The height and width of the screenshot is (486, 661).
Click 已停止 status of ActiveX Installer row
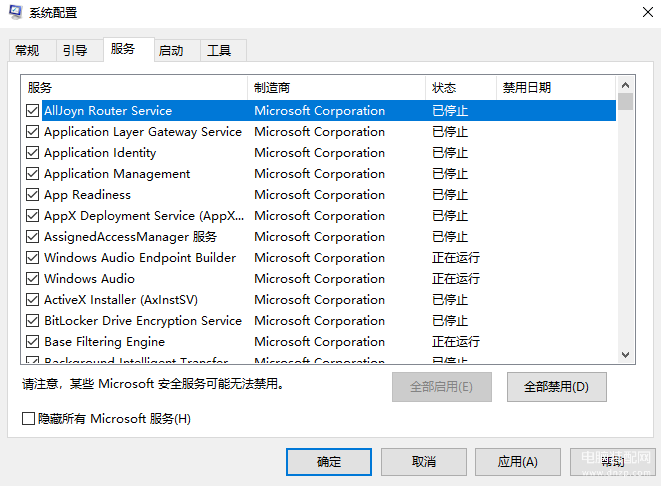point(450,300)
